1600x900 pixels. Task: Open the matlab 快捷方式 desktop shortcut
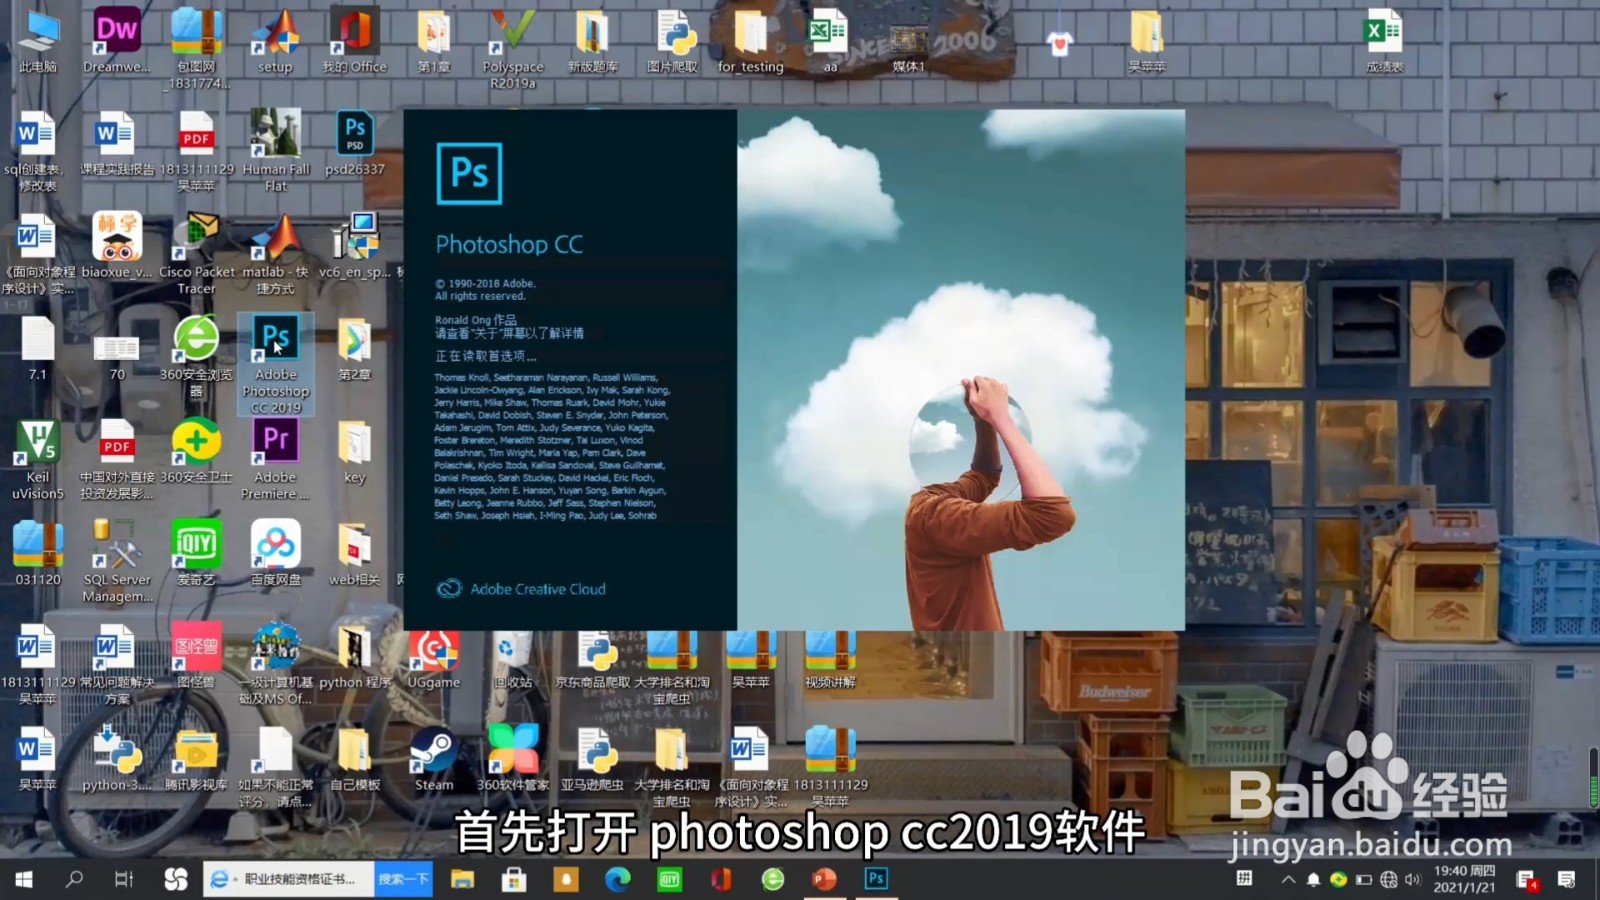276,254
